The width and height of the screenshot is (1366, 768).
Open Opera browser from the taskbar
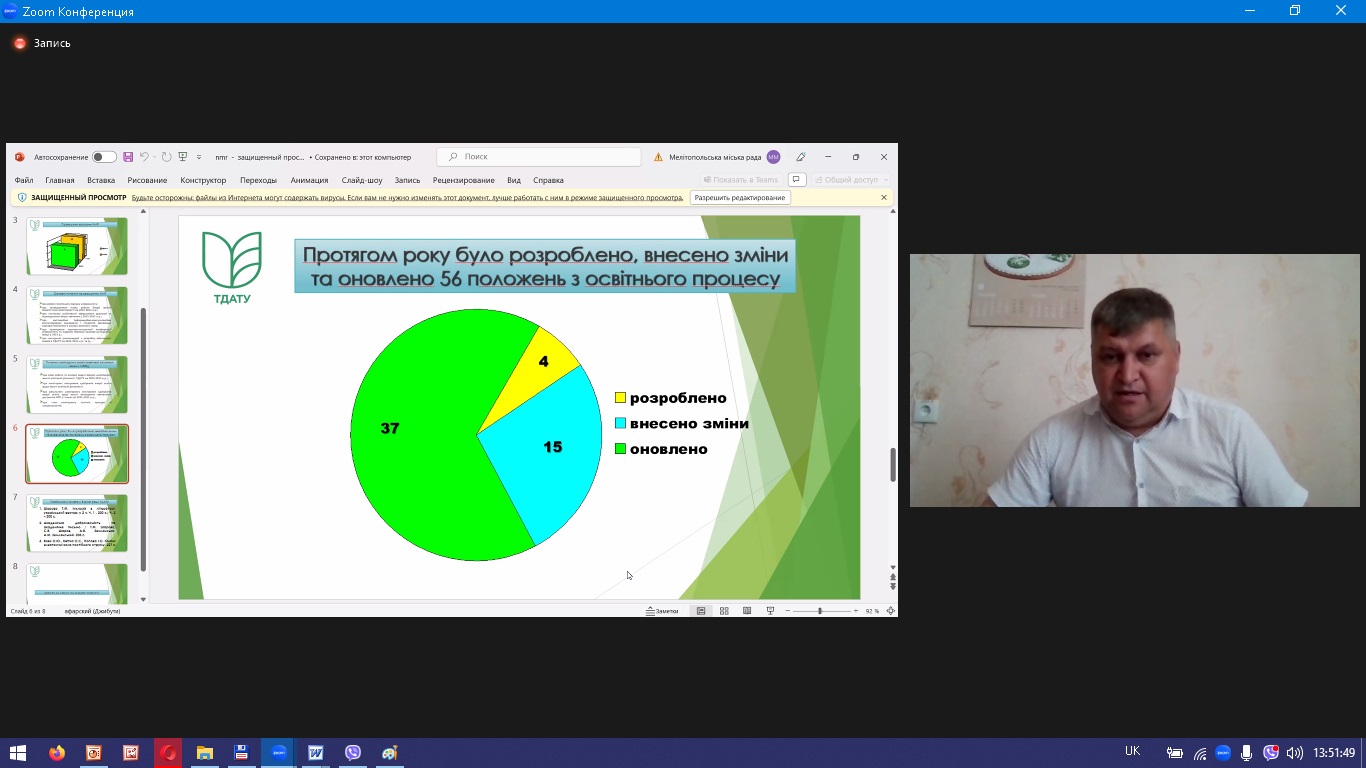pos(168,753)
